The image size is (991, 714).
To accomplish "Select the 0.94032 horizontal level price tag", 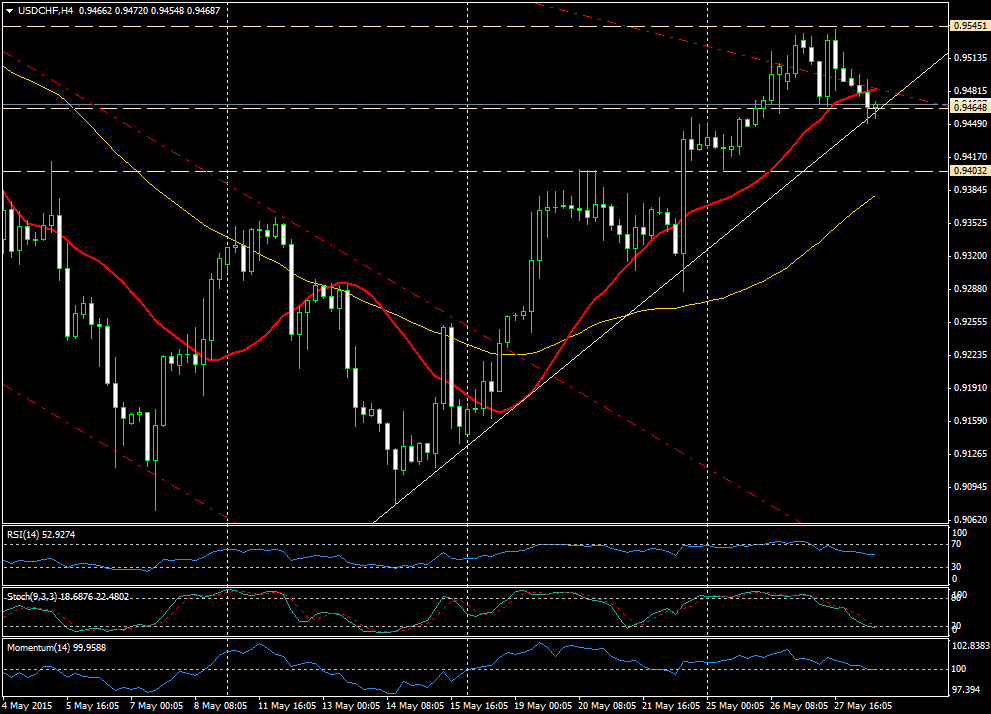I will [x=969, y=172].
